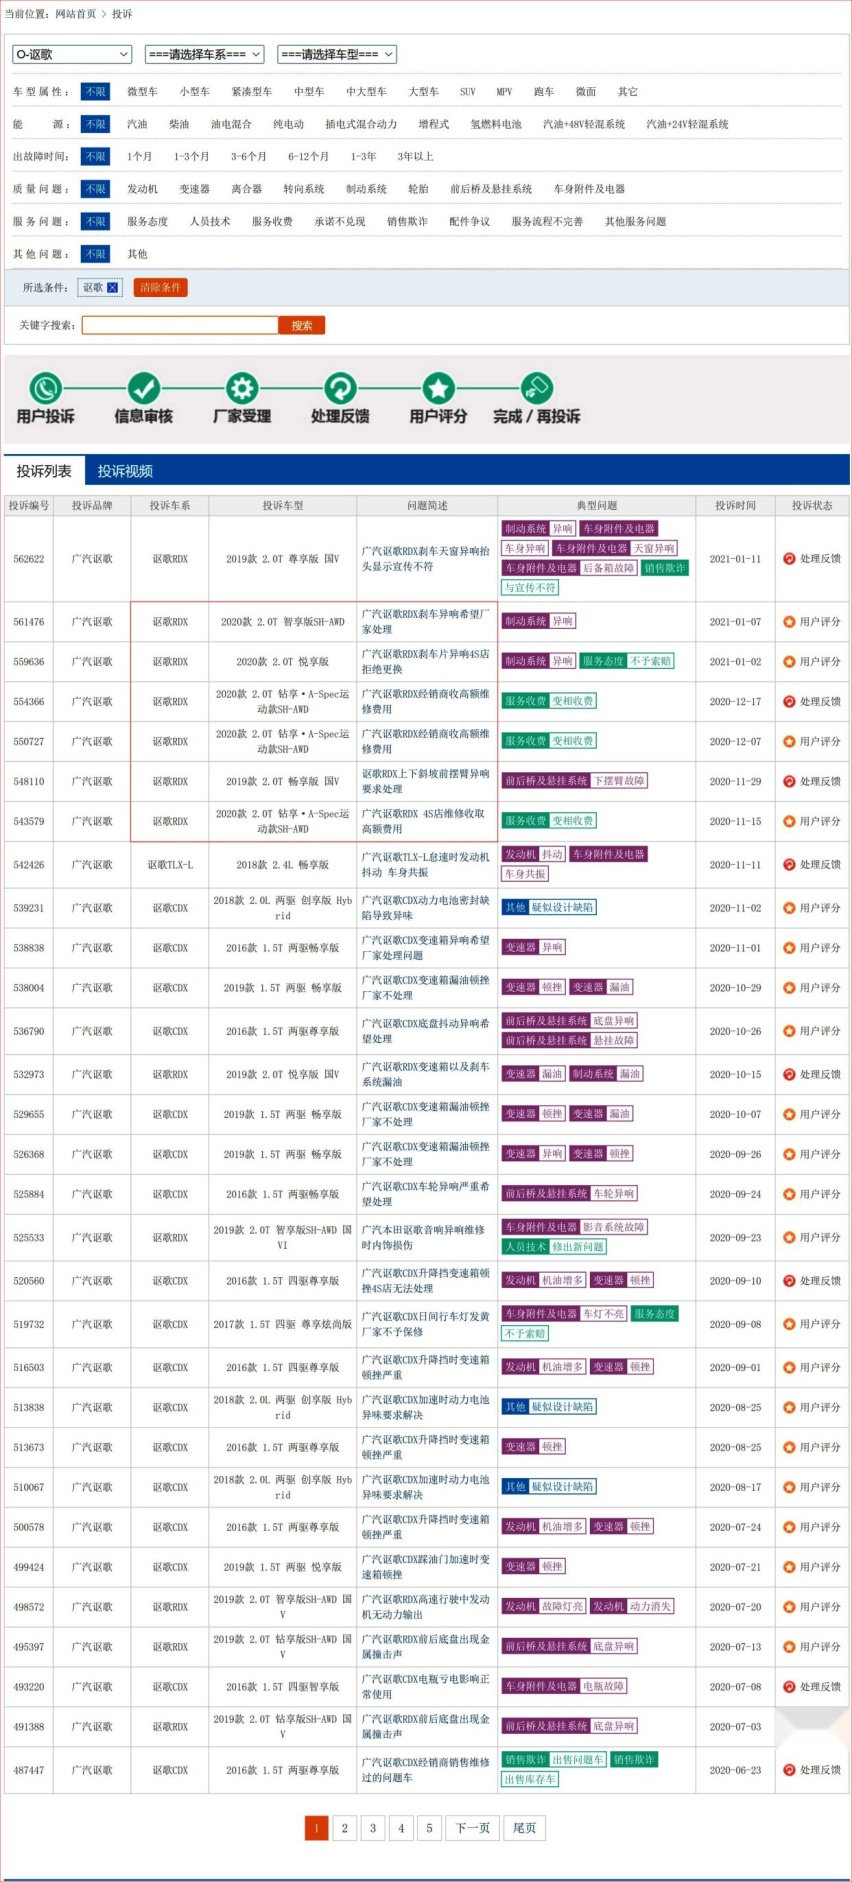Click date cell 2021-01-11
852x1882 pixels.
pos(735,559)
